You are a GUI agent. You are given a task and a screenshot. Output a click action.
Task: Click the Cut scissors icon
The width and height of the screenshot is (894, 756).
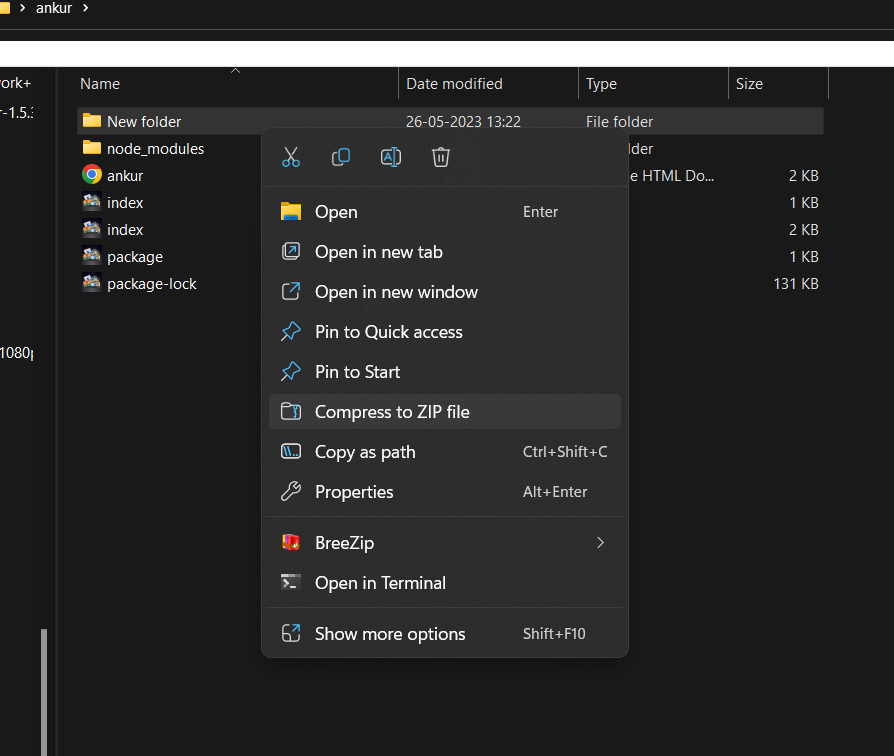pyautogui.click(x=291, y=157)
